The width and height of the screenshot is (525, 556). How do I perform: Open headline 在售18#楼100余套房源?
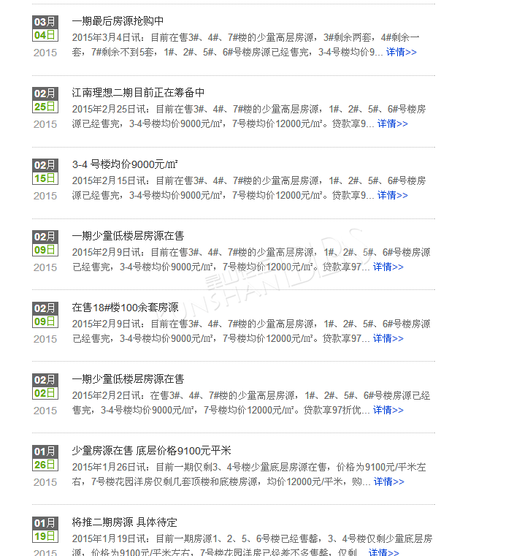125,307
